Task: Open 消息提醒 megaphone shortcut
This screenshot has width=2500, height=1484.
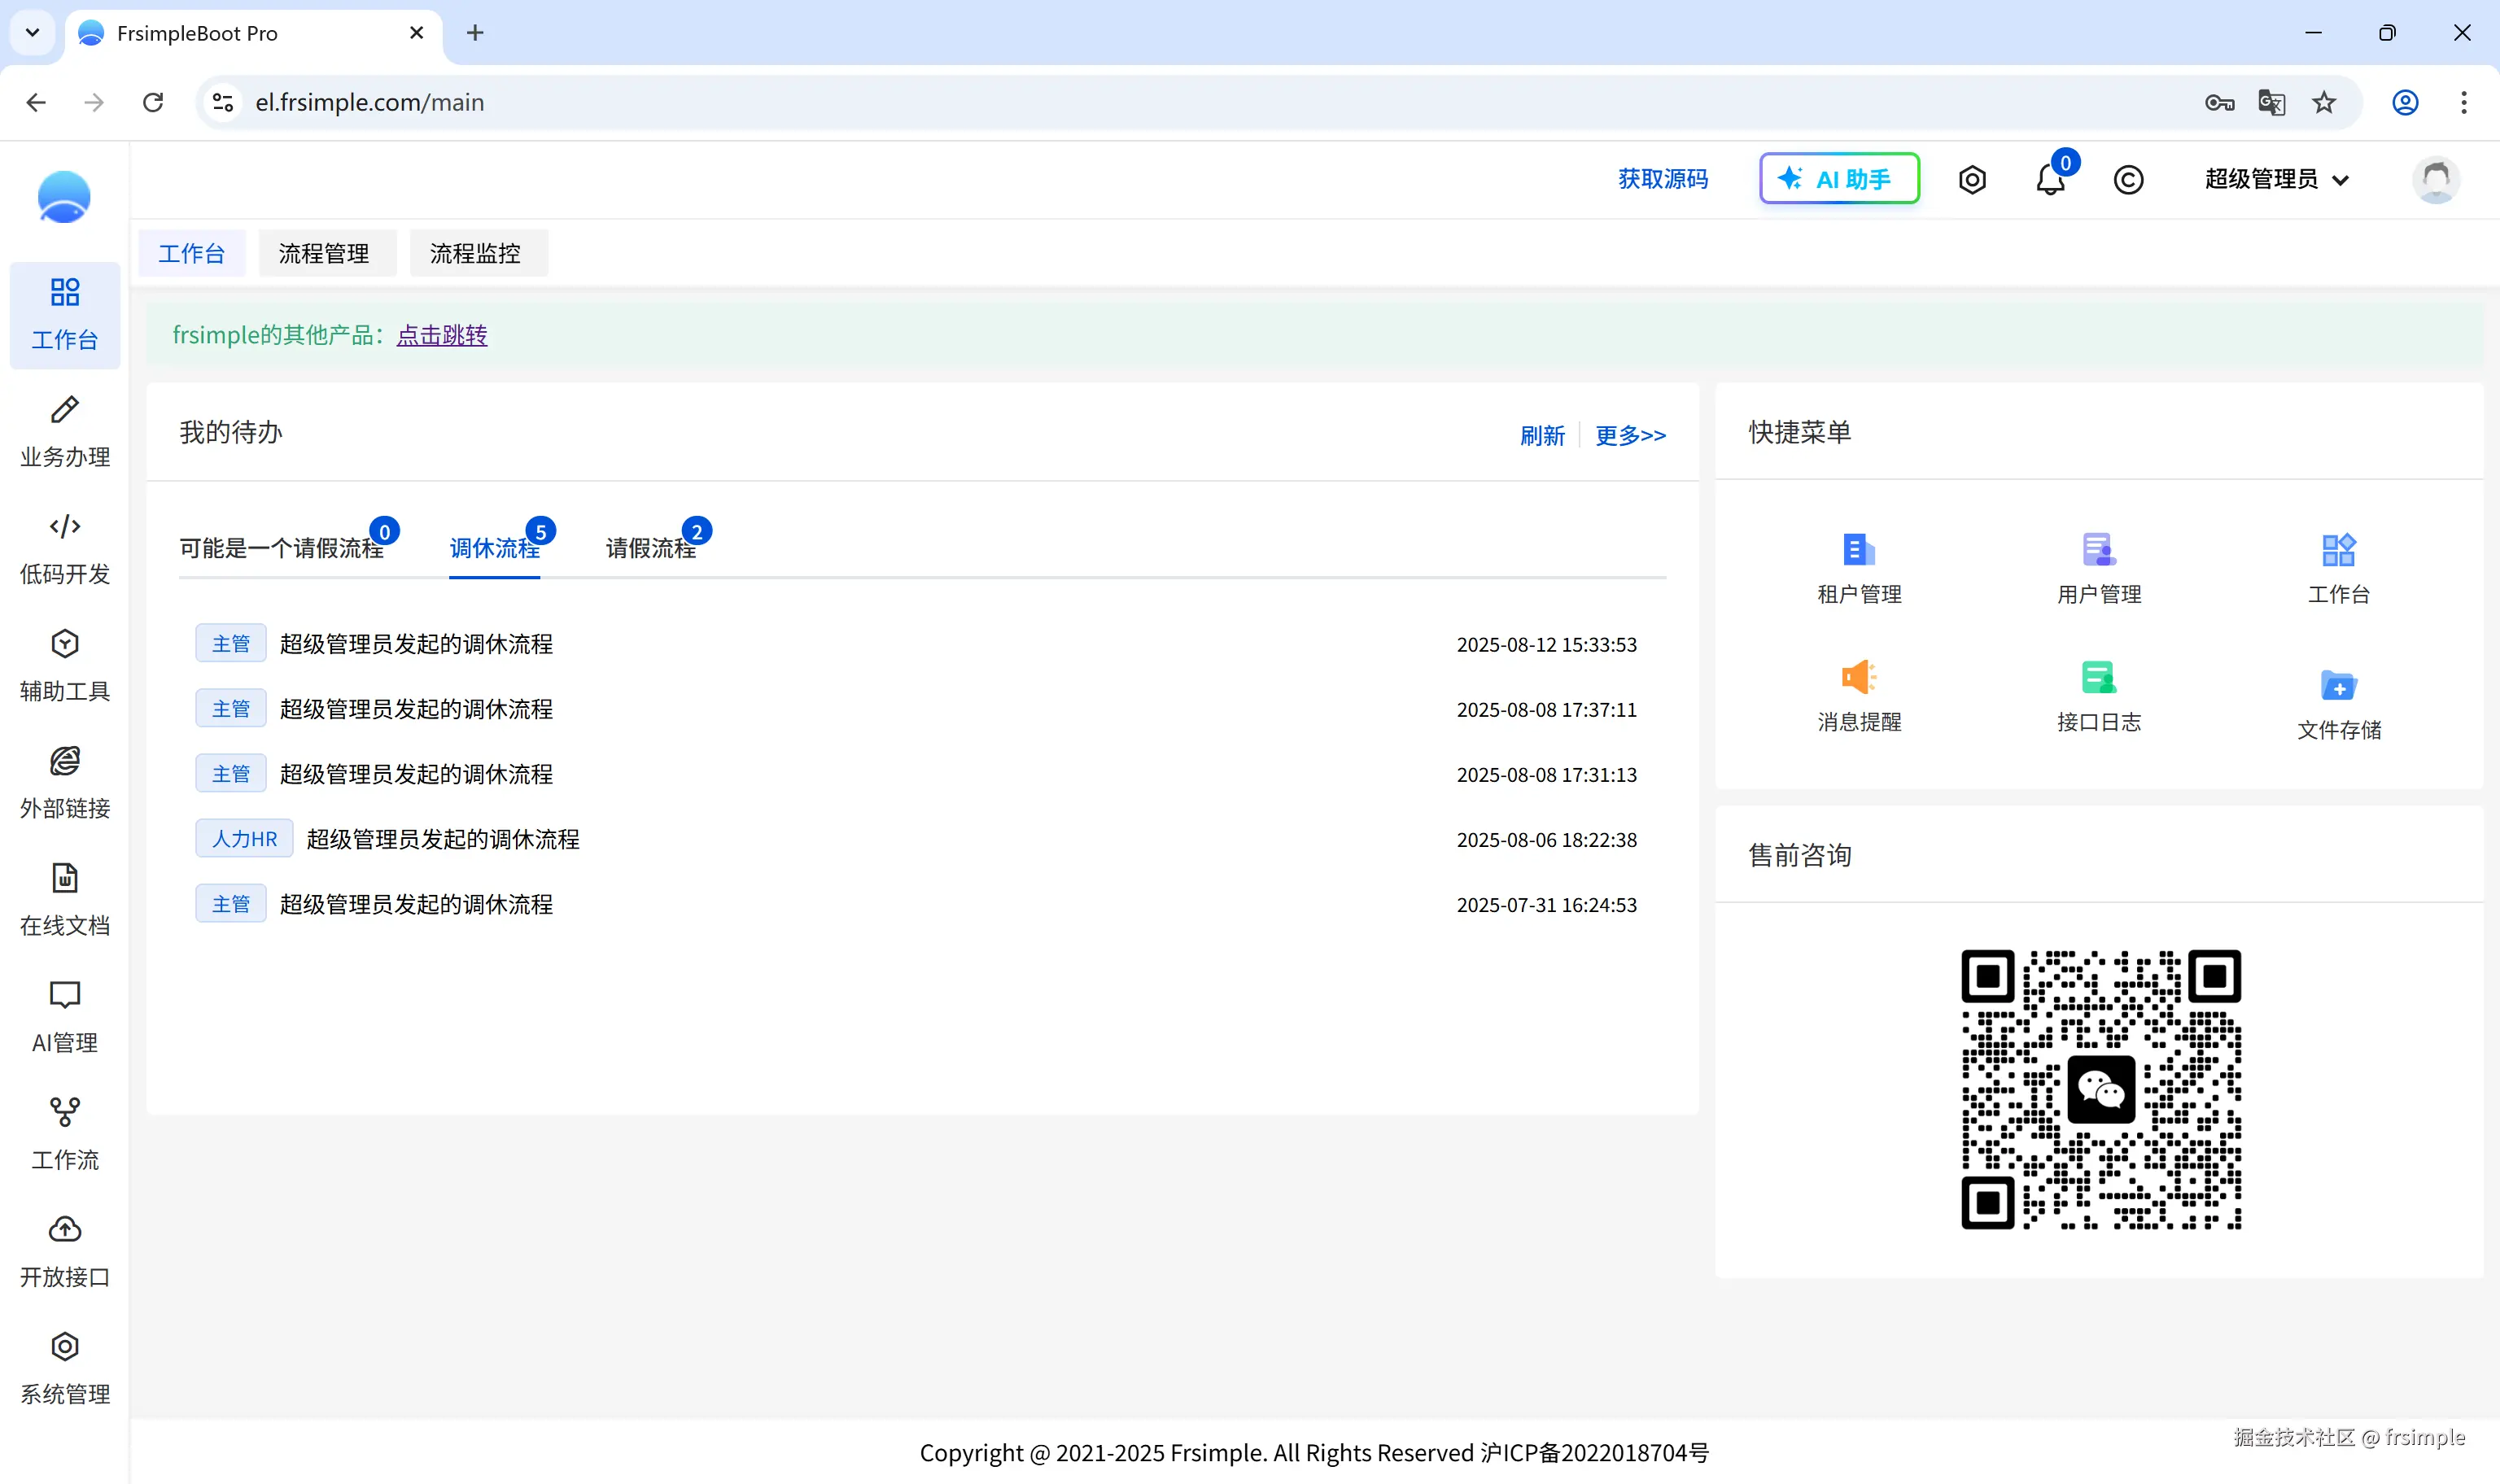Action: [x=1858, y=678]
